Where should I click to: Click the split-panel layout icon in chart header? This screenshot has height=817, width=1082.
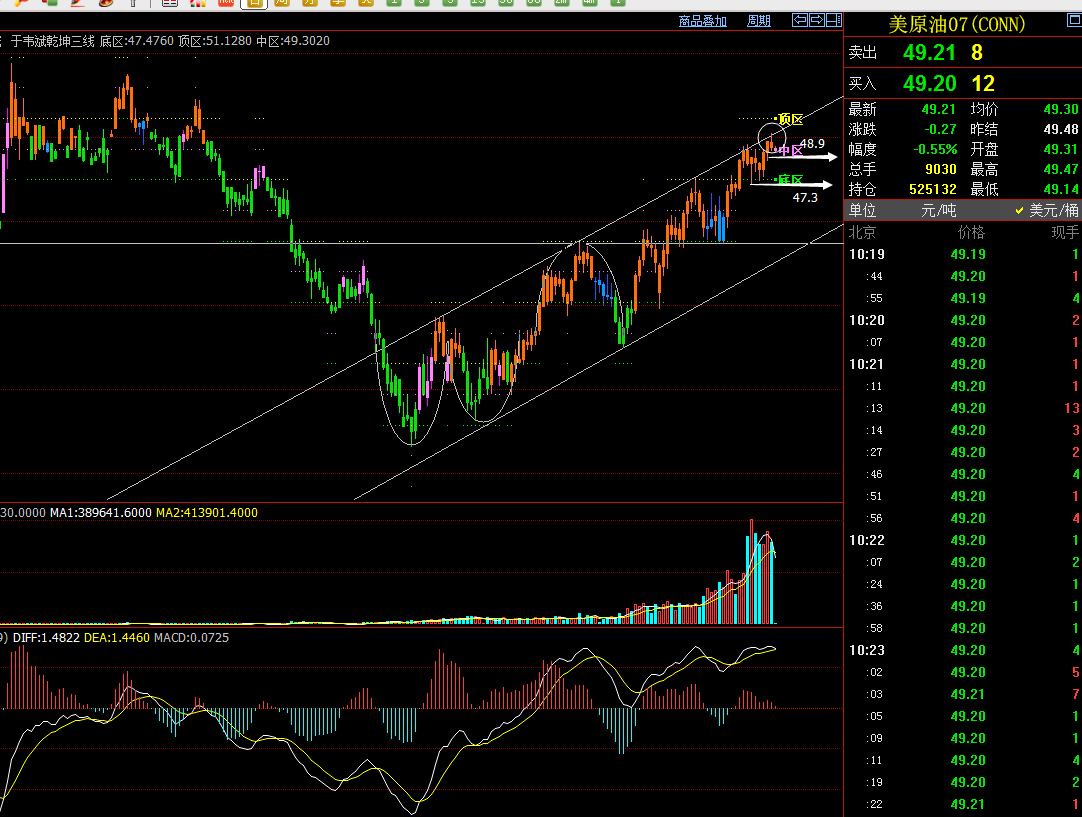tap(833, 20)
